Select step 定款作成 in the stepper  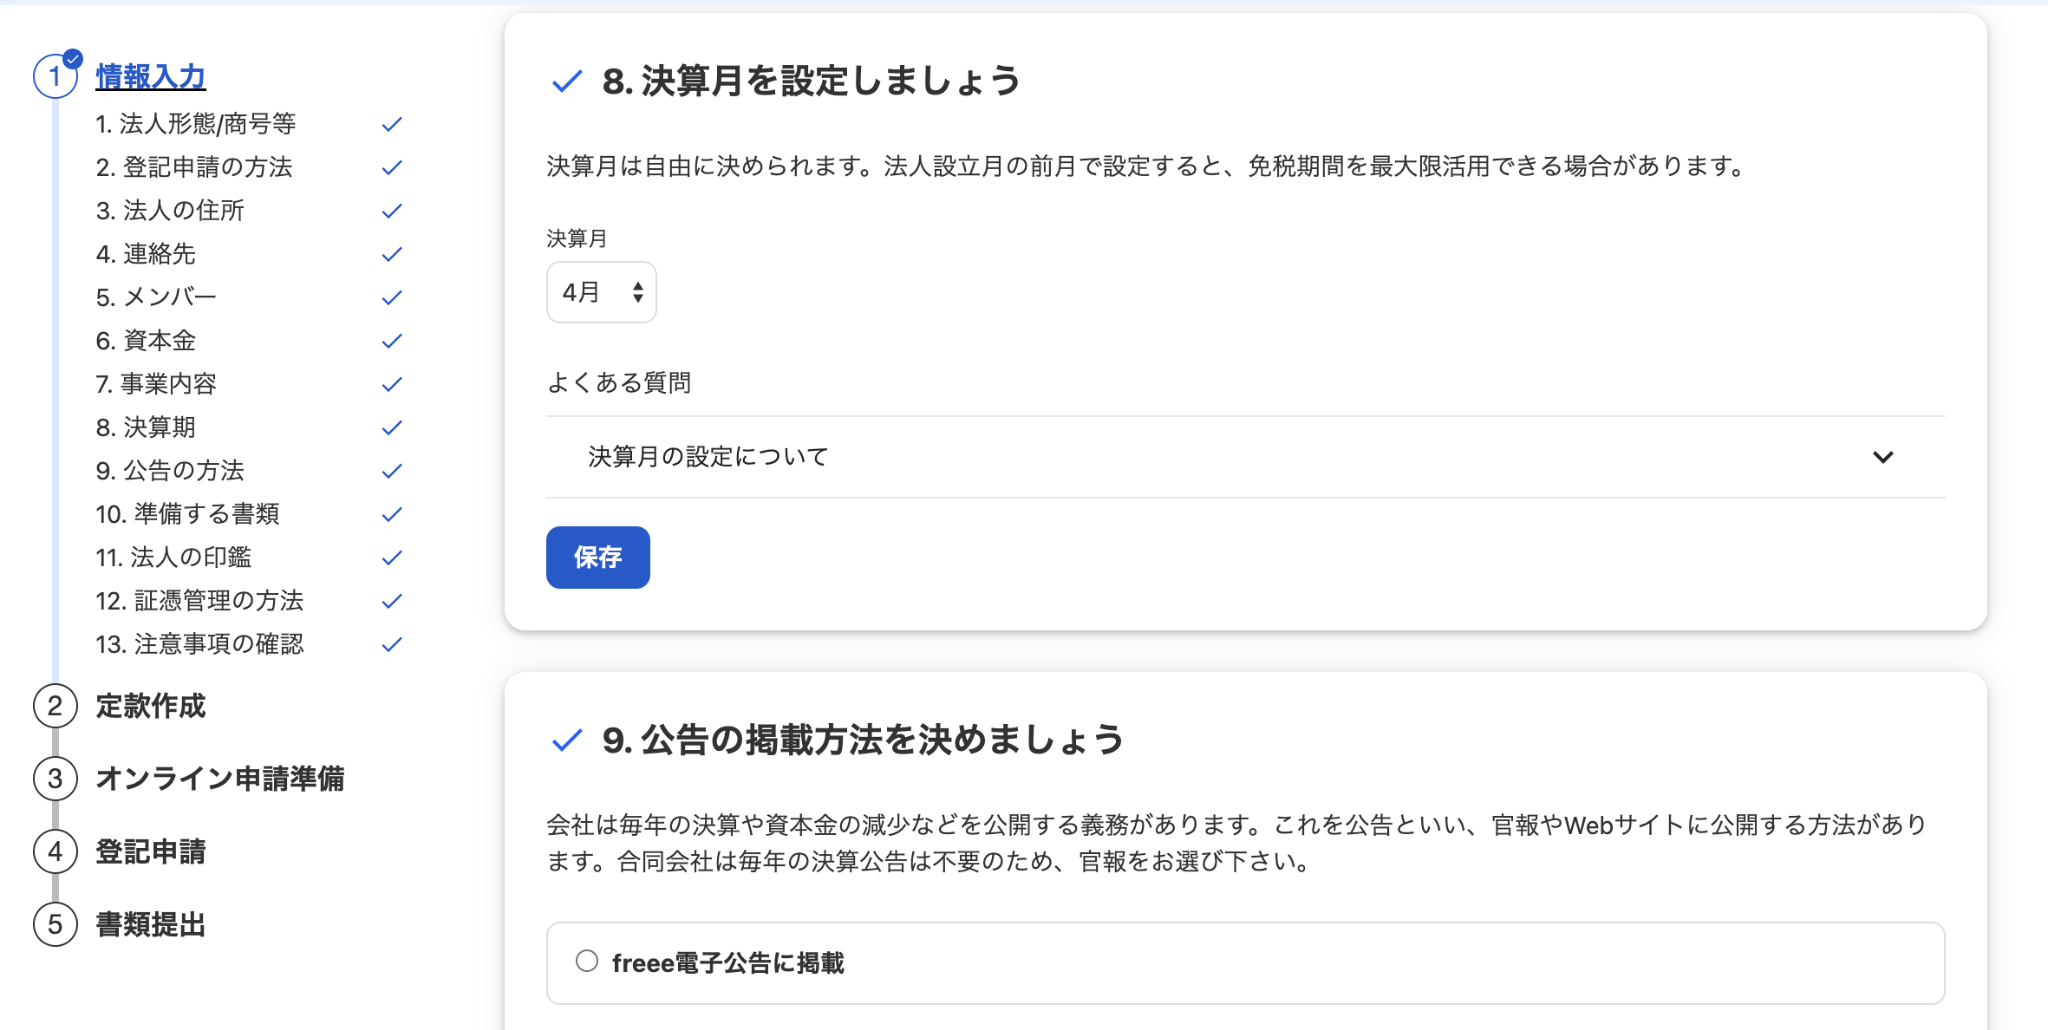pyautogui.click(x=151, y=706)
